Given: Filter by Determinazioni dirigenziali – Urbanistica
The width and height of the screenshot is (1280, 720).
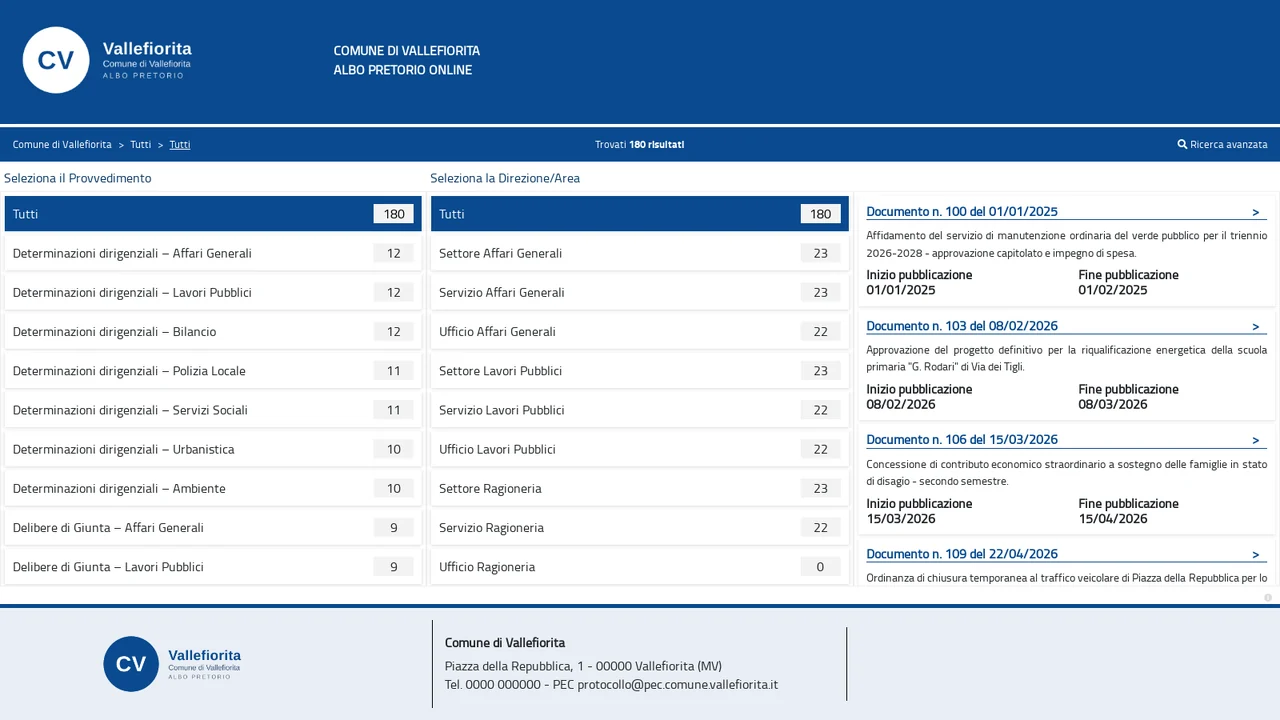Looking at the screenshot, I should point(213,449).
